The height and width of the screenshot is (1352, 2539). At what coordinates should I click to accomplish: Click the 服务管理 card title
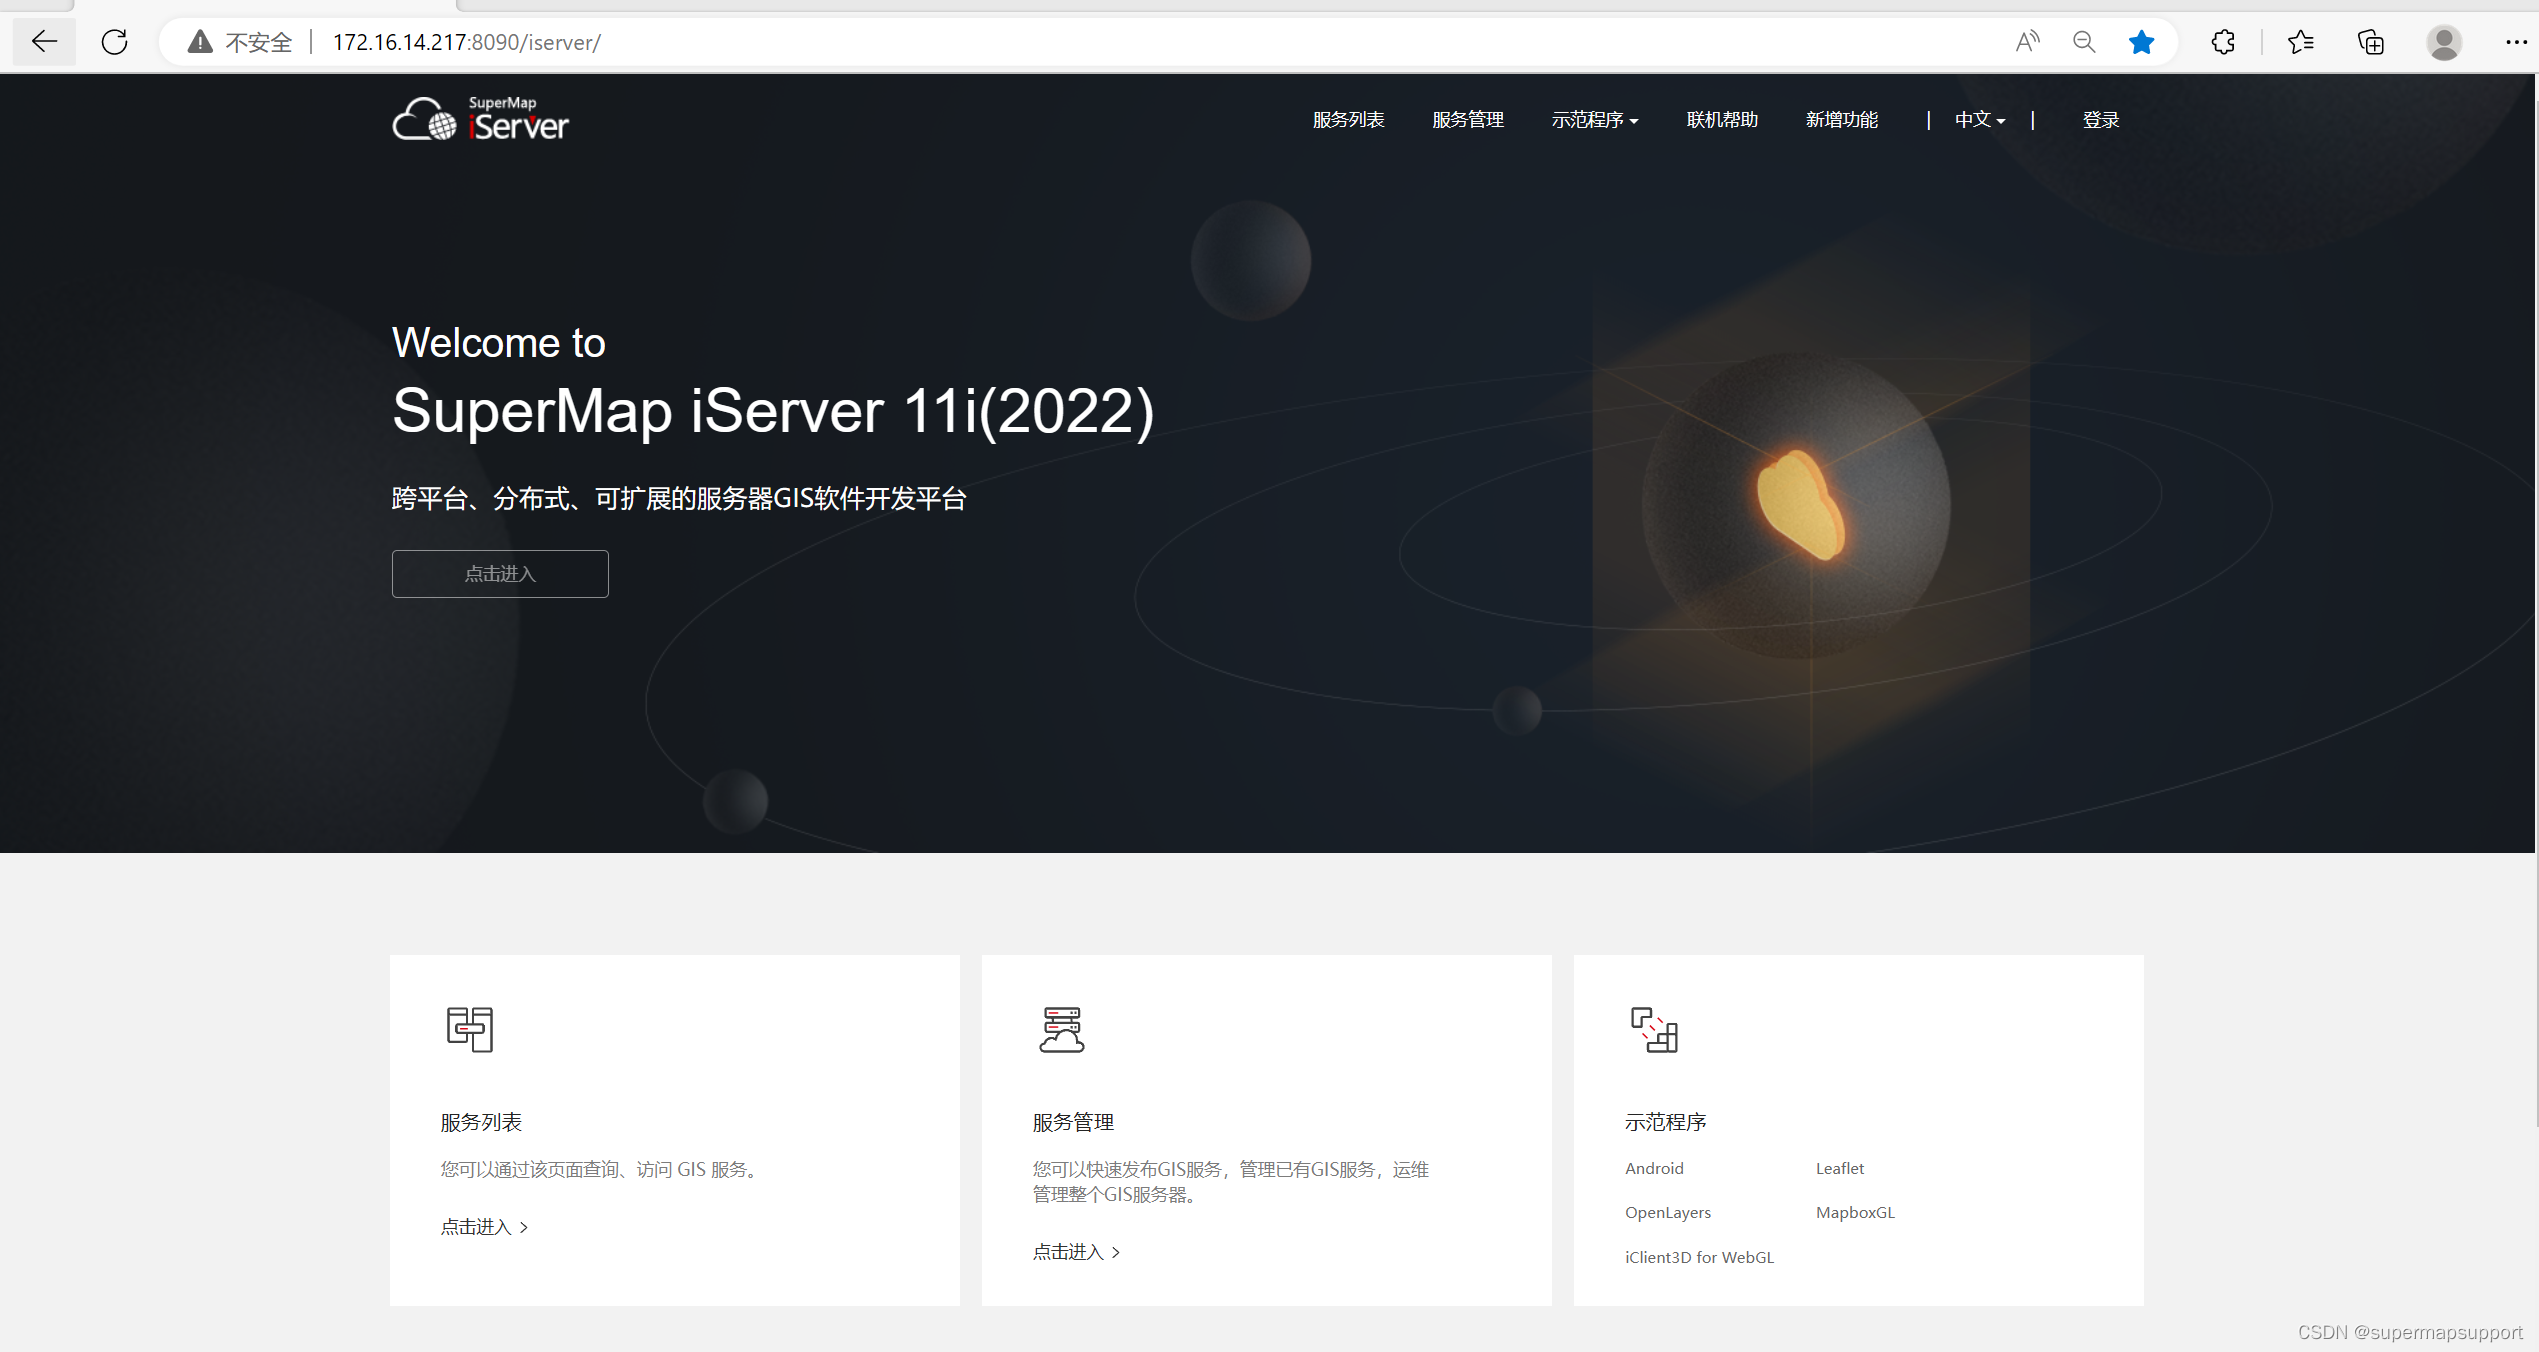point(1073,1122)
